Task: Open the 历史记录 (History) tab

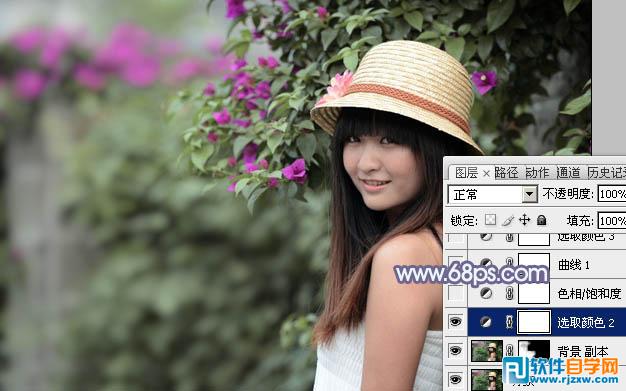Action: click(x=606, y=173)
